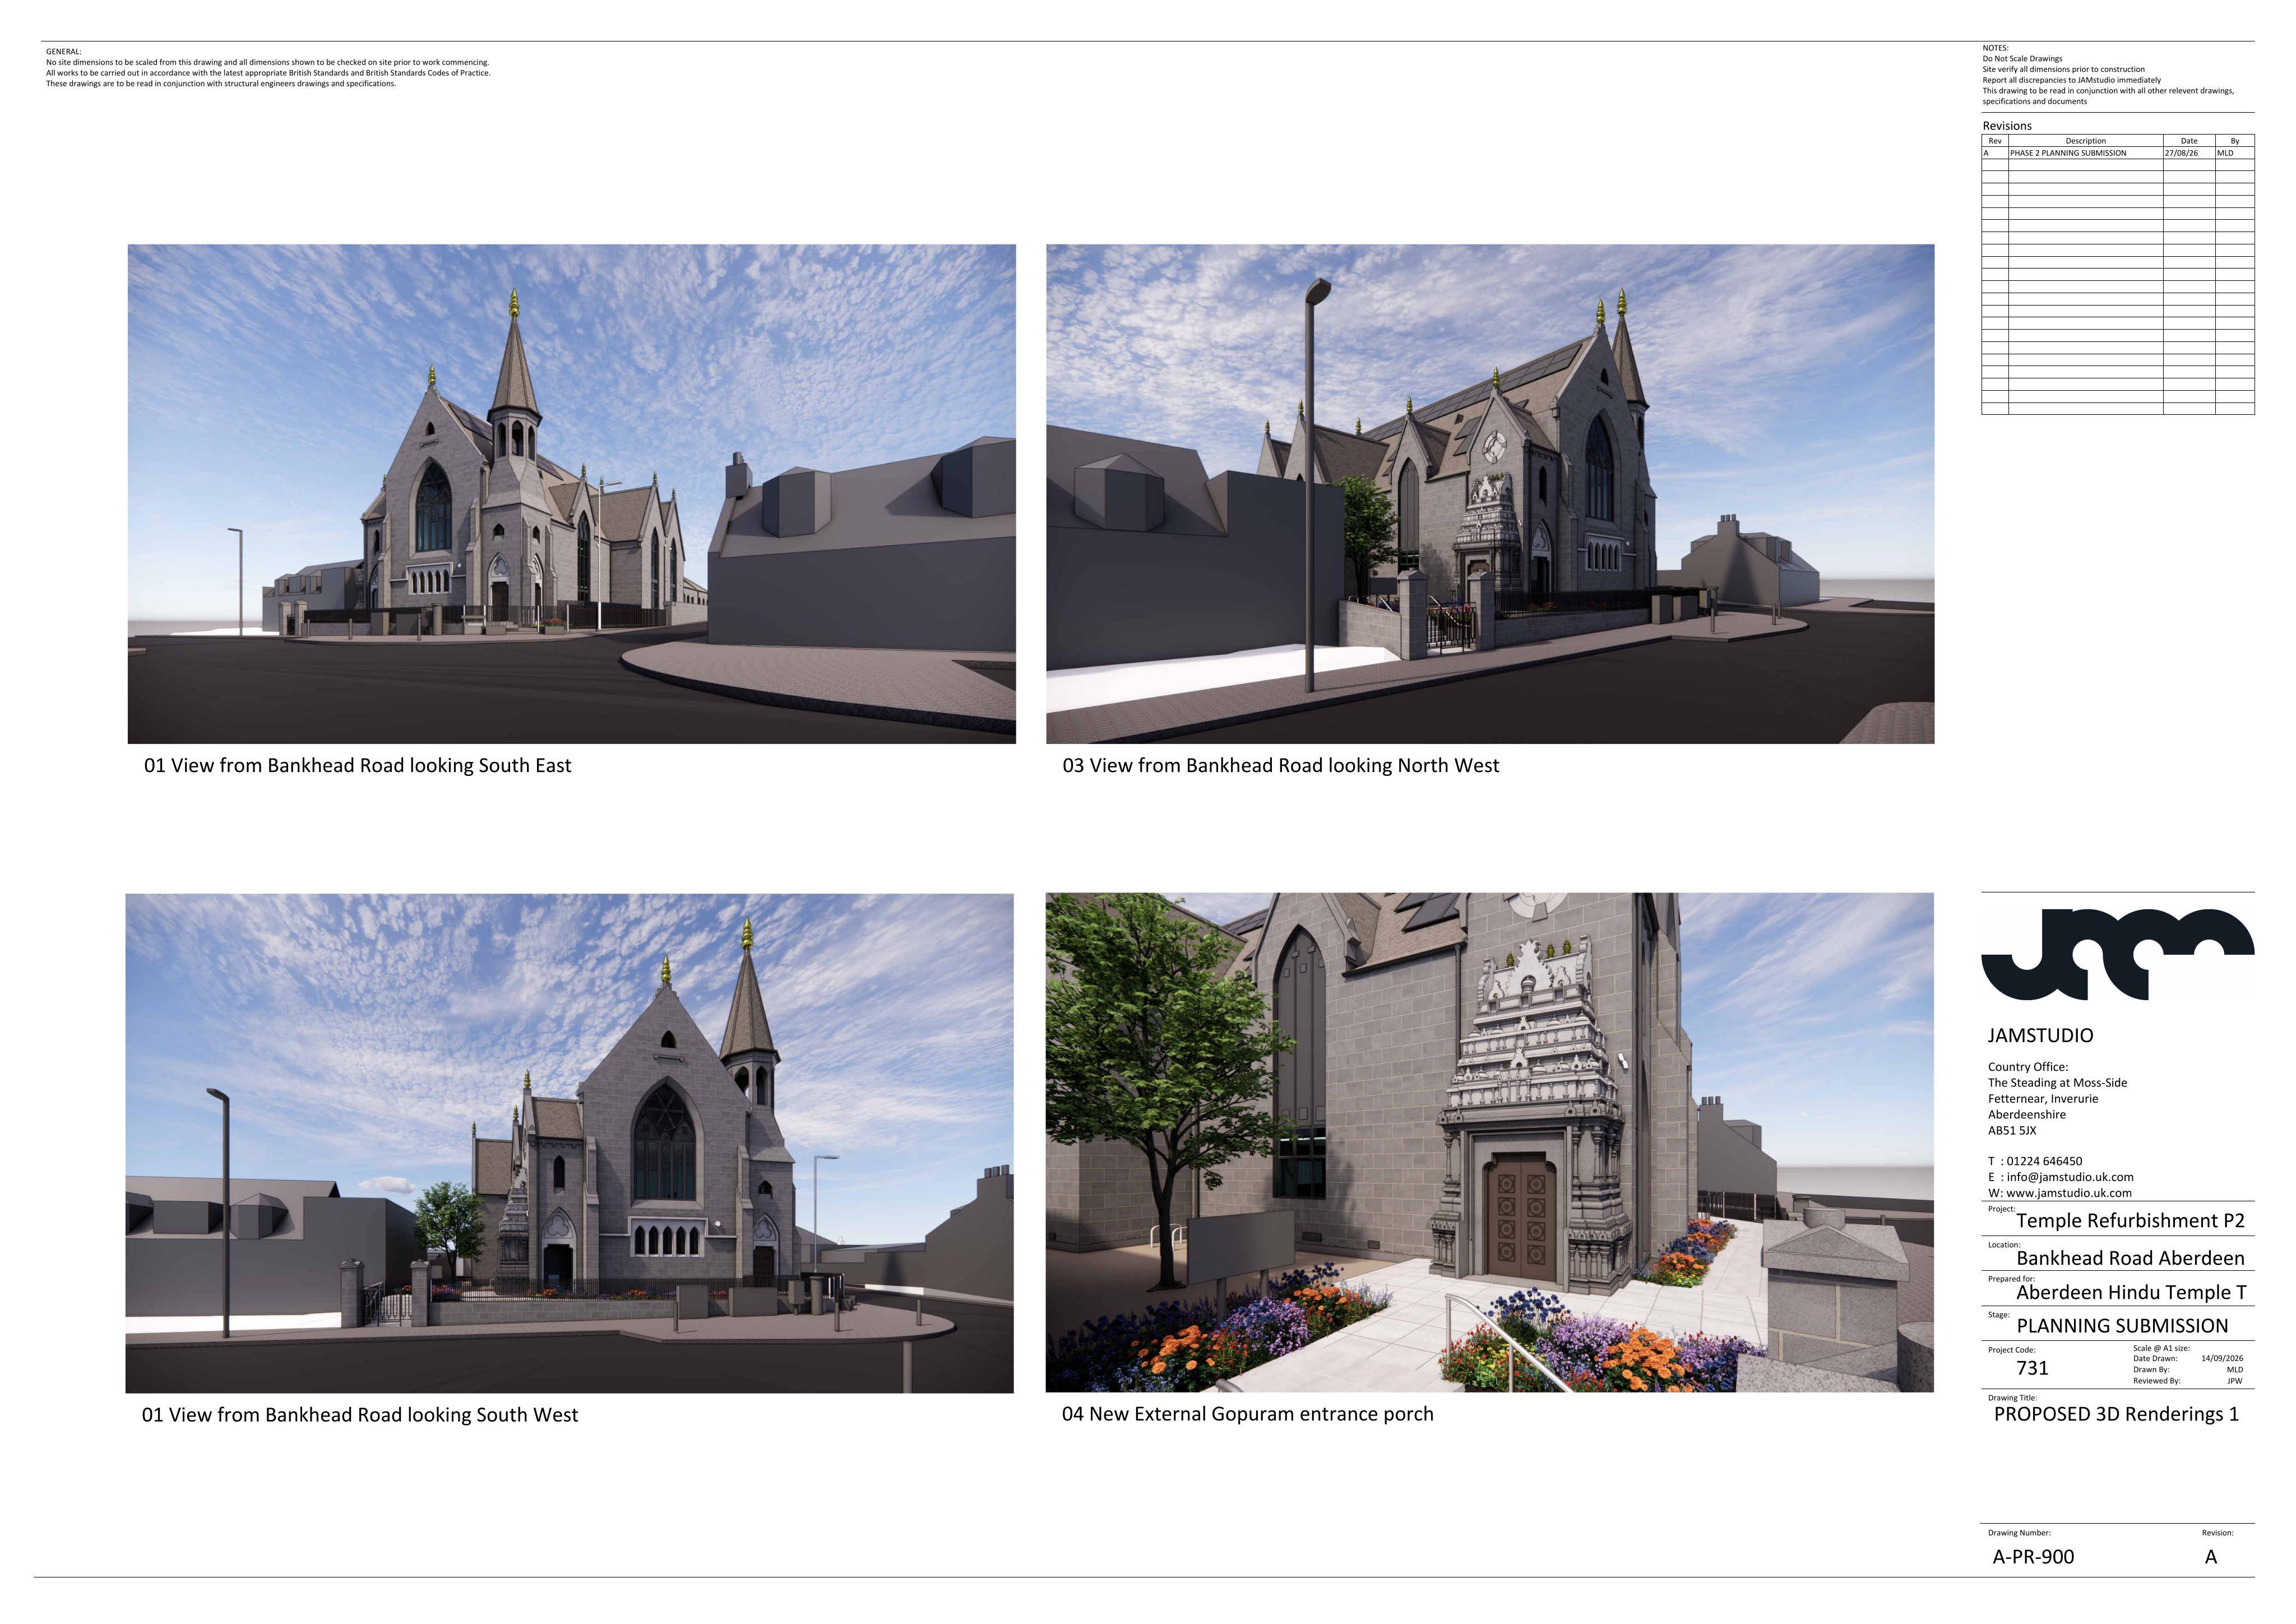Select the phone number 01224 646450
Screen dimensions: 2296x1624
coord(2044,1162)
